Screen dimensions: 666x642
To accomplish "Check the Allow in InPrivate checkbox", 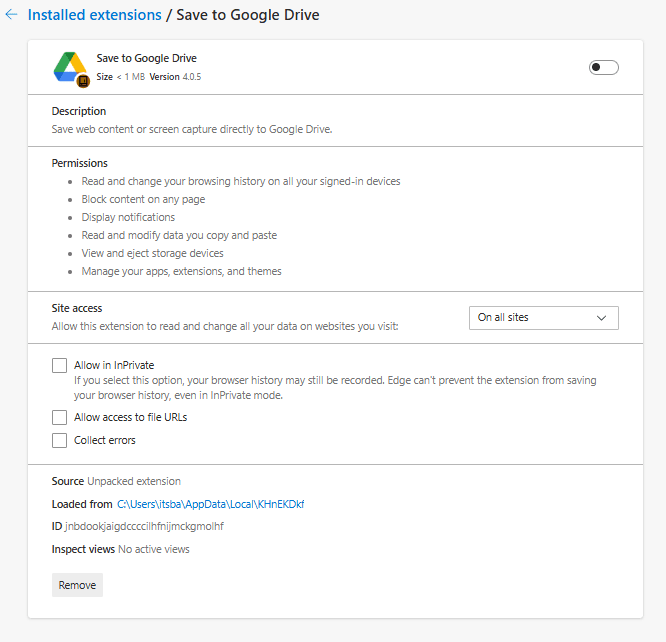I will [x=60, y=366].
